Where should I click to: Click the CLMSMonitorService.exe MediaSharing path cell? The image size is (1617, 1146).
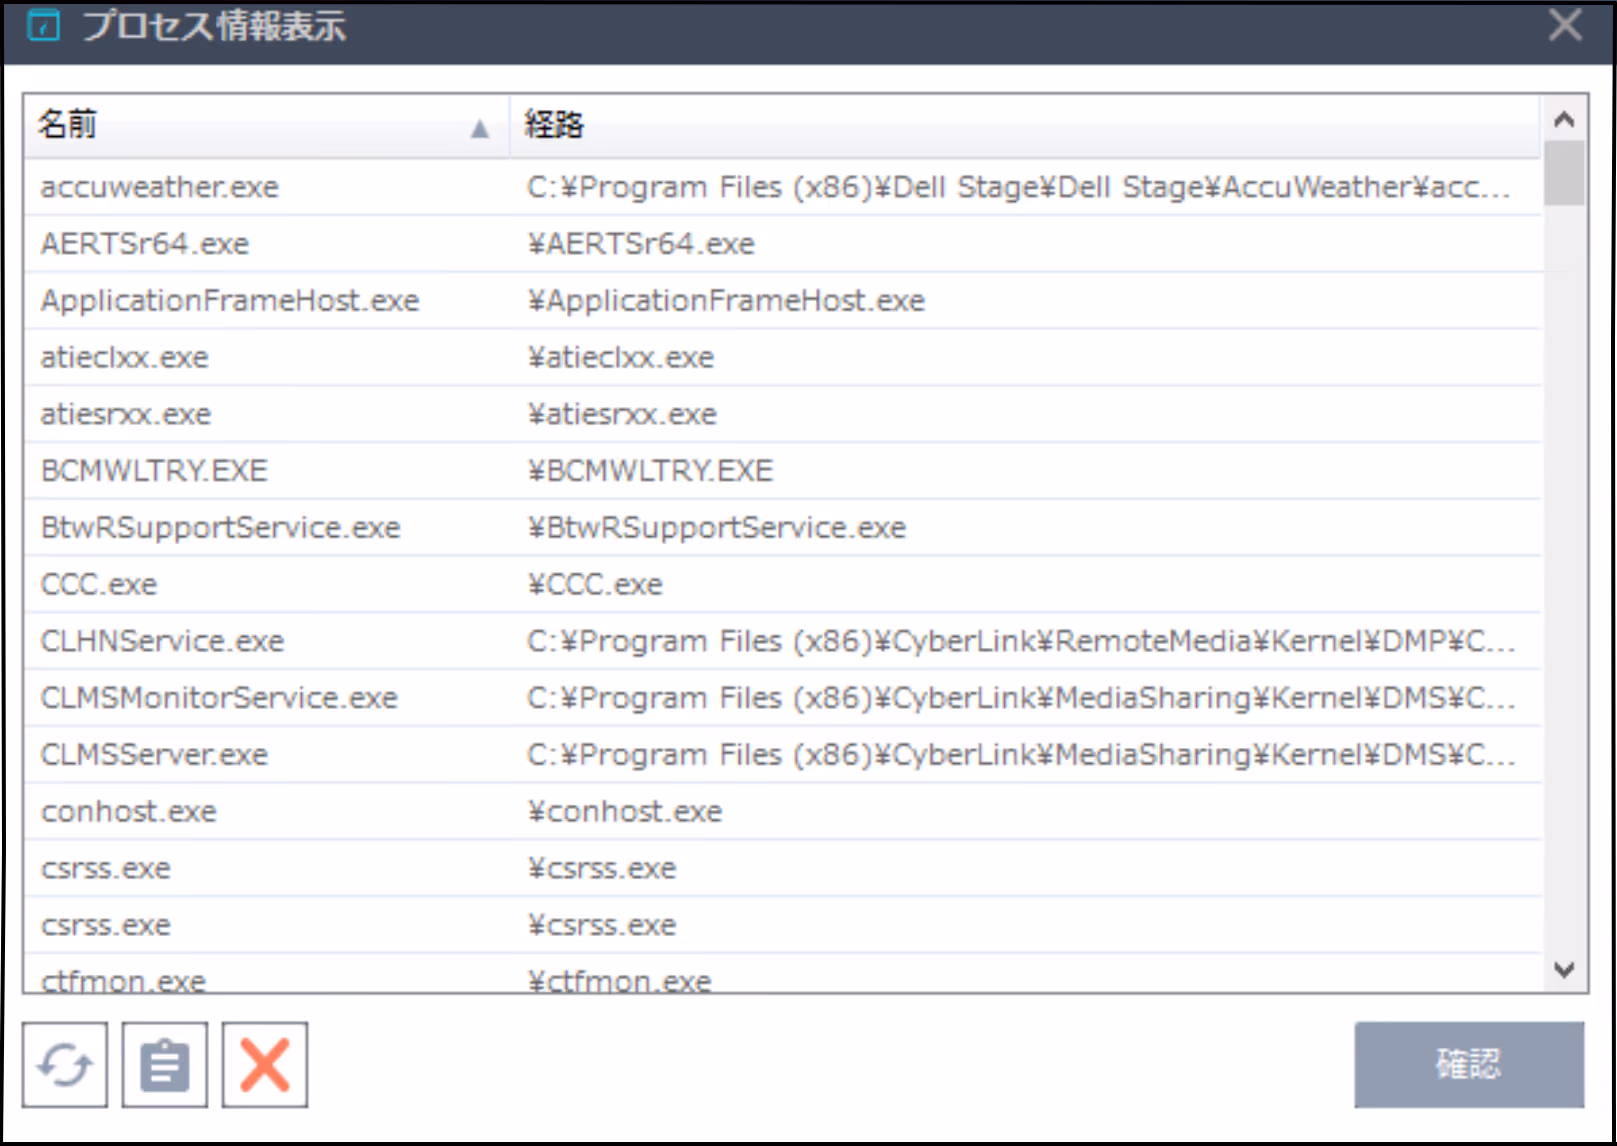pos(1026,698)
